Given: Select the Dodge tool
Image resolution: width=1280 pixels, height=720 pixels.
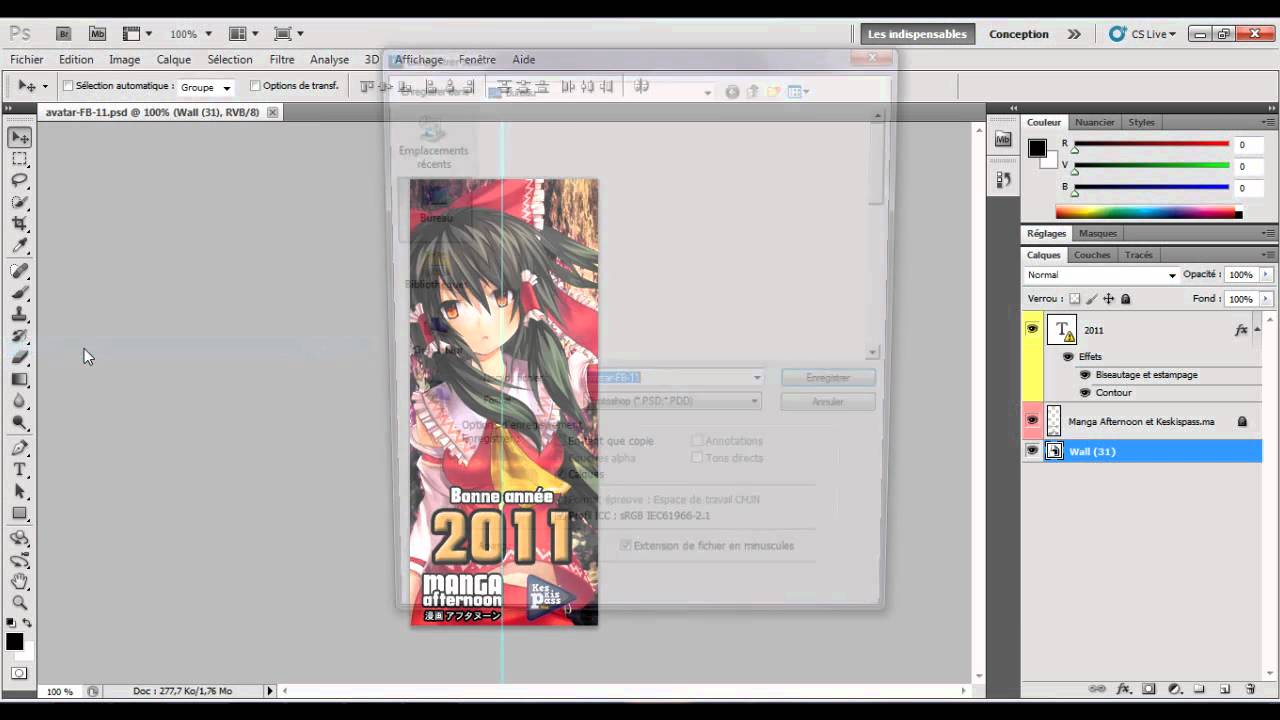Looking at the screenshot, I should pyautogui.click(x=20, y=423).
